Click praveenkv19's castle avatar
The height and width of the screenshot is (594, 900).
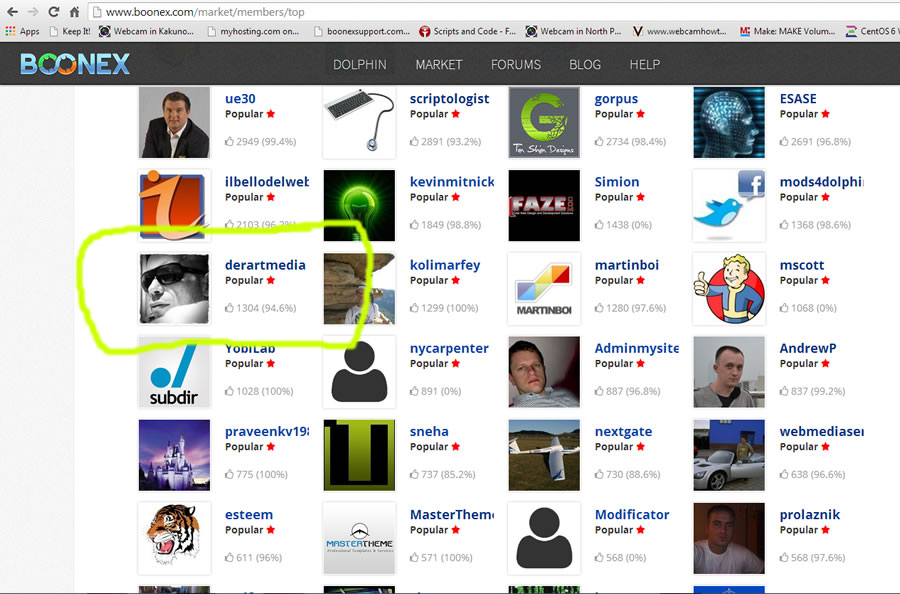[x=174, y=455]
